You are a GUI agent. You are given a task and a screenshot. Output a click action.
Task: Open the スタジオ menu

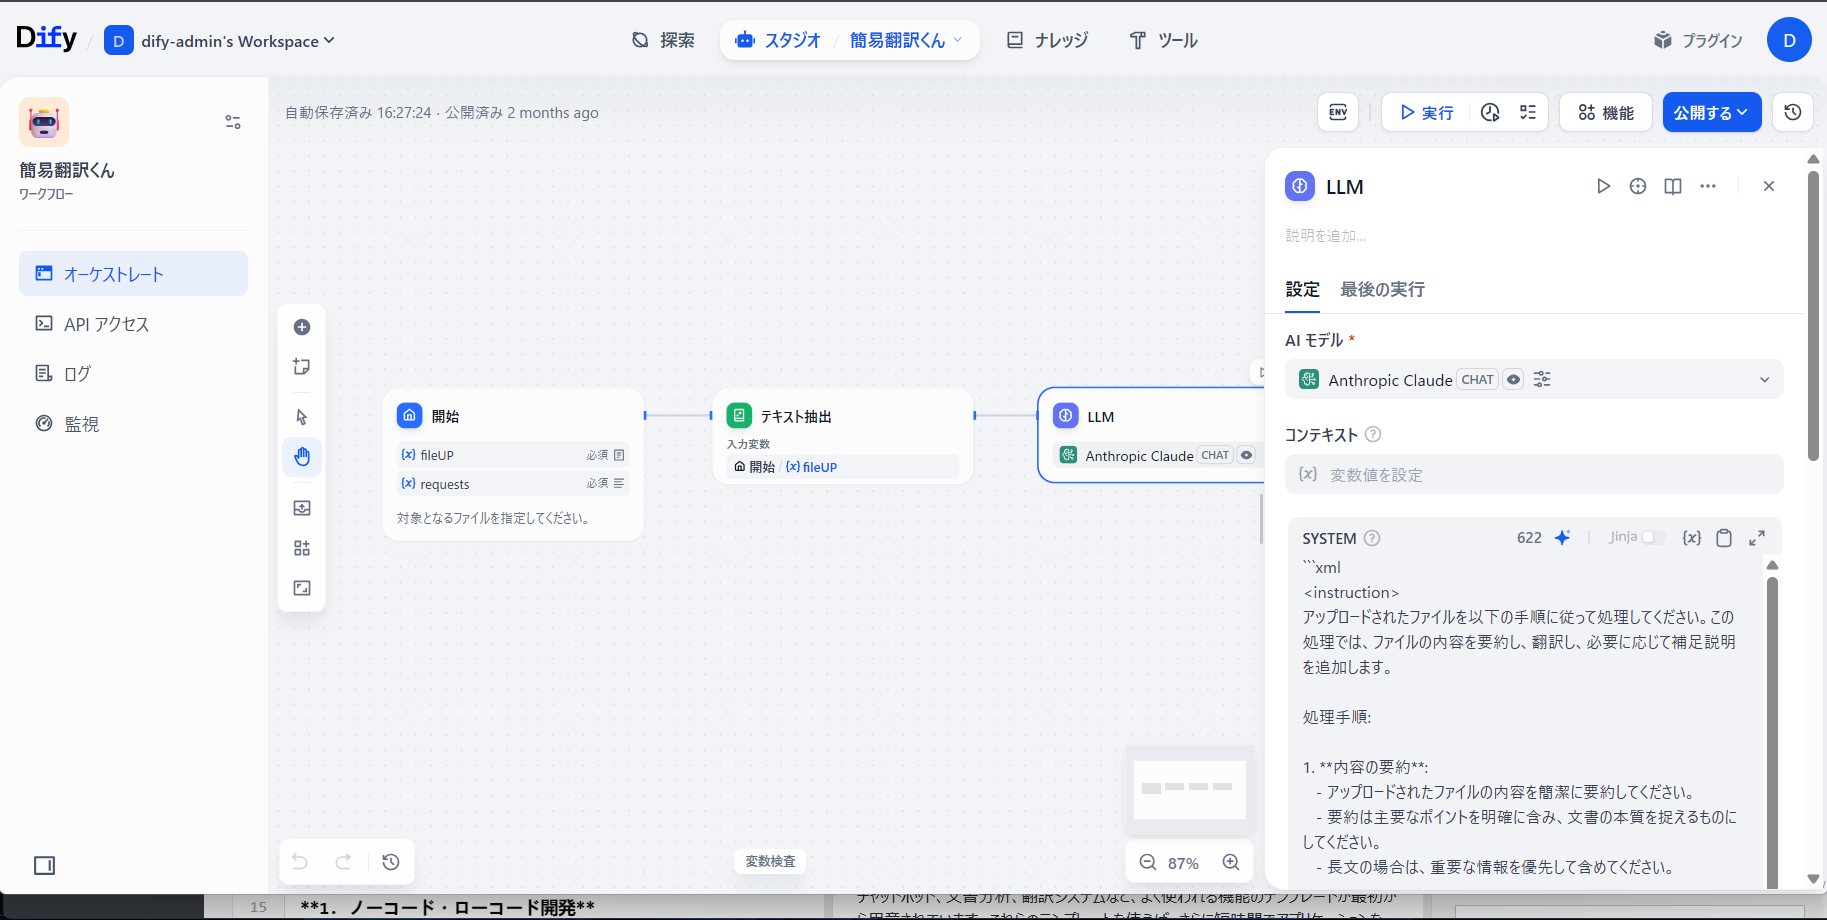tap(778, 40)
